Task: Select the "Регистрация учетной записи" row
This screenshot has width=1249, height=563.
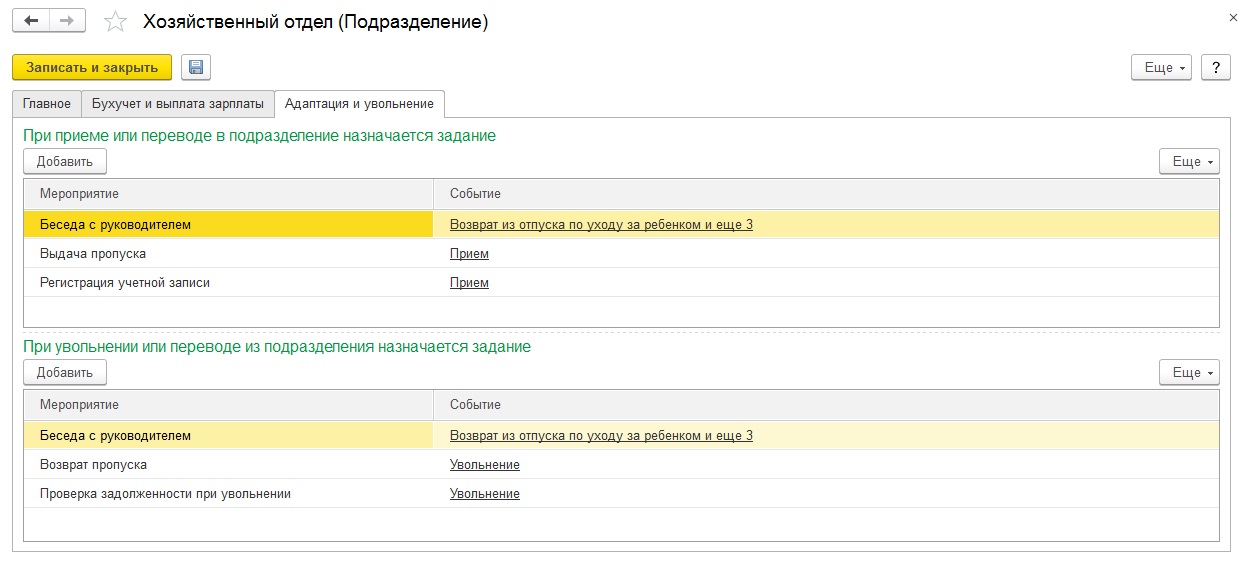Action: [125, 283]
